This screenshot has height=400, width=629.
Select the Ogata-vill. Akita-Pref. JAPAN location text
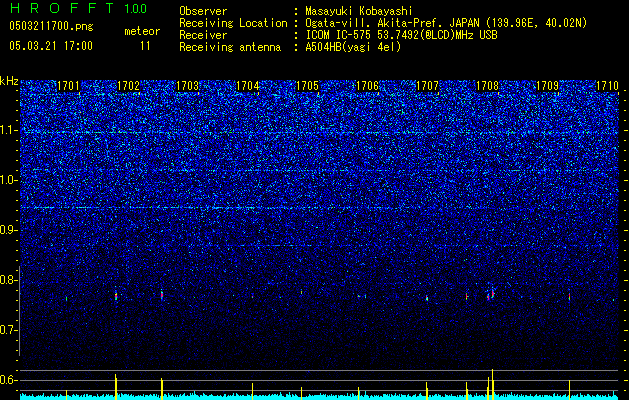(x=446, y=23)
